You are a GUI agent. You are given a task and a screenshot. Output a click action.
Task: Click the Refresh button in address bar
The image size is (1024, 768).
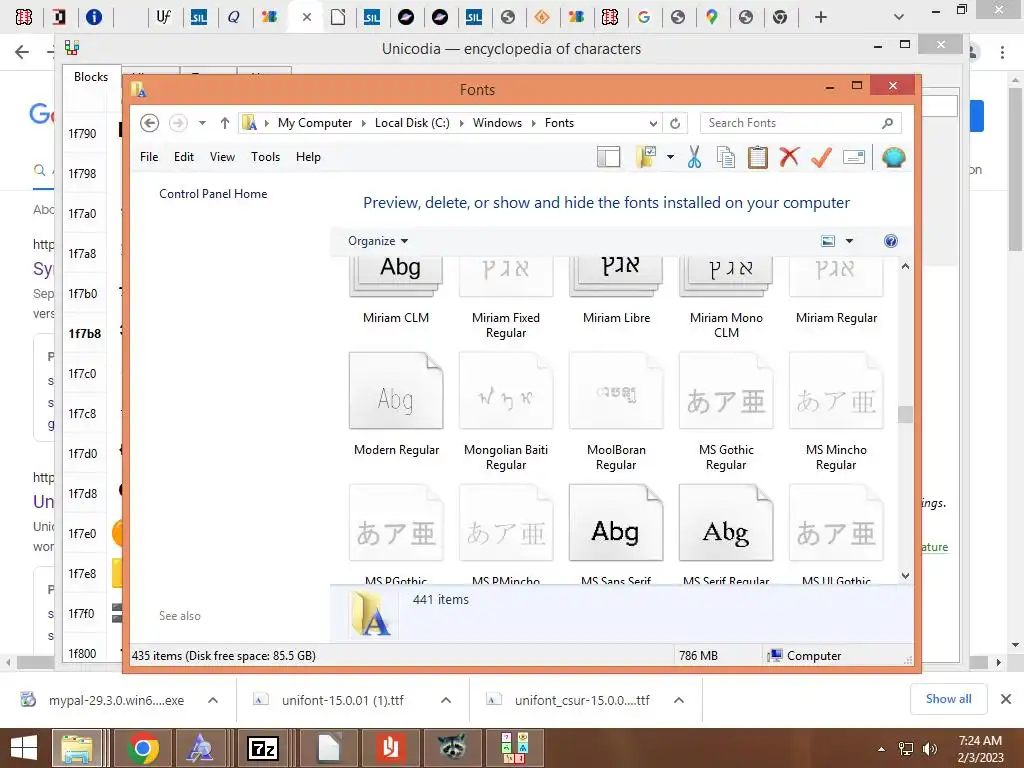coord(675,123)
